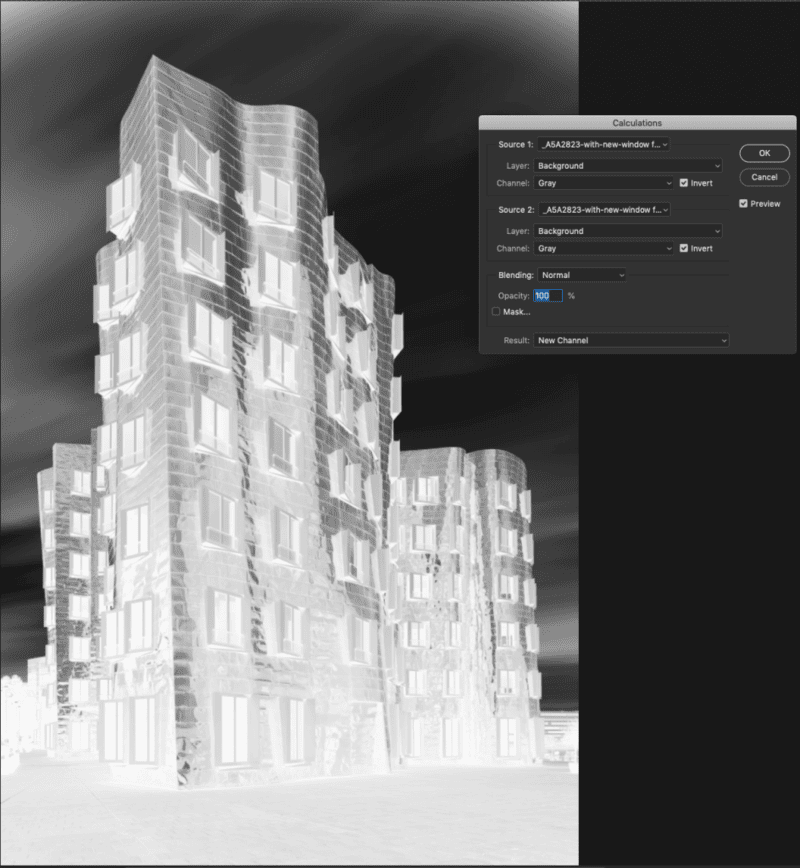Click the empty pasteboard below the dialog
Screen dimensions: 800x868
(690, 600)
